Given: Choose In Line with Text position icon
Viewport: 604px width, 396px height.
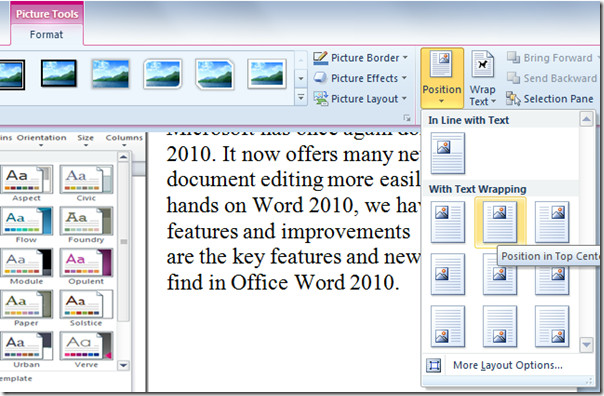Looking at the screenshot, I should point(448,153).
